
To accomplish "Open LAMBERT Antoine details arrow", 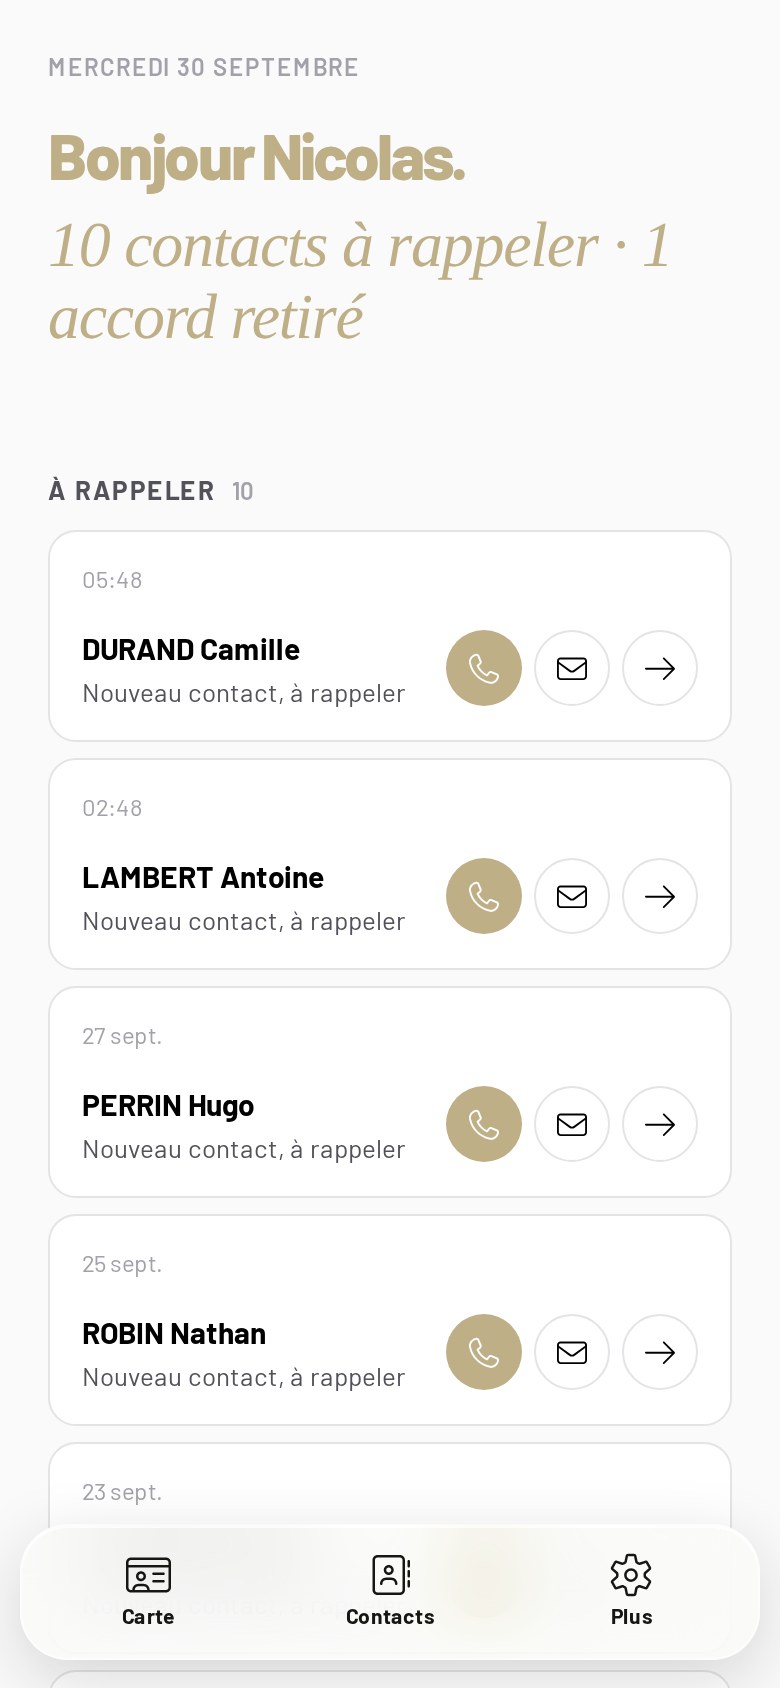I will 660,896.
